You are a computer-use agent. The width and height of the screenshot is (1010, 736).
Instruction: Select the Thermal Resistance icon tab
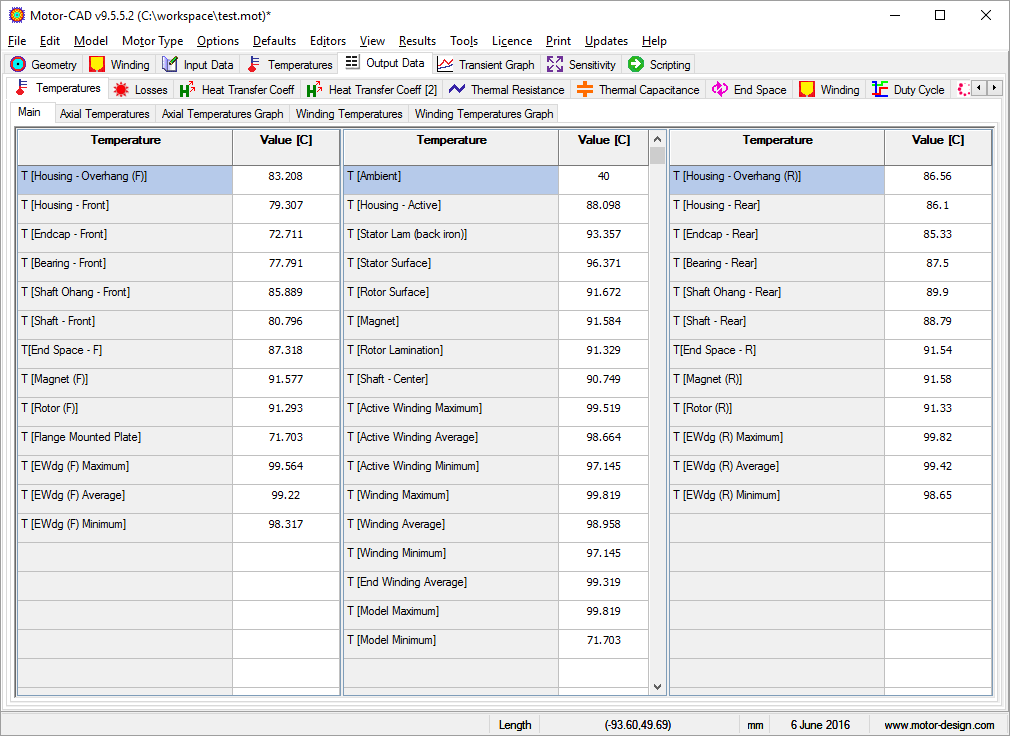click(457, 89)
